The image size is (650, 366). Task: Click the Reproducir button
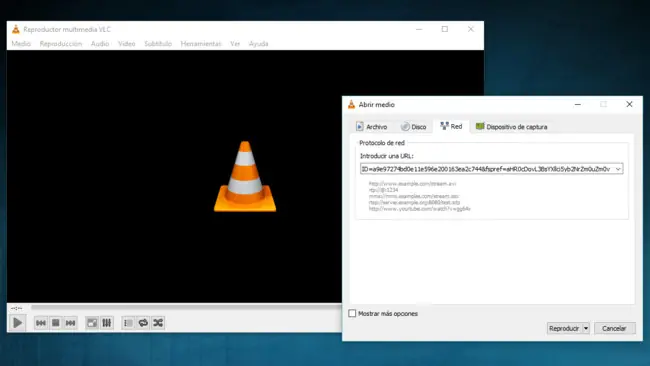pos(564,328)
